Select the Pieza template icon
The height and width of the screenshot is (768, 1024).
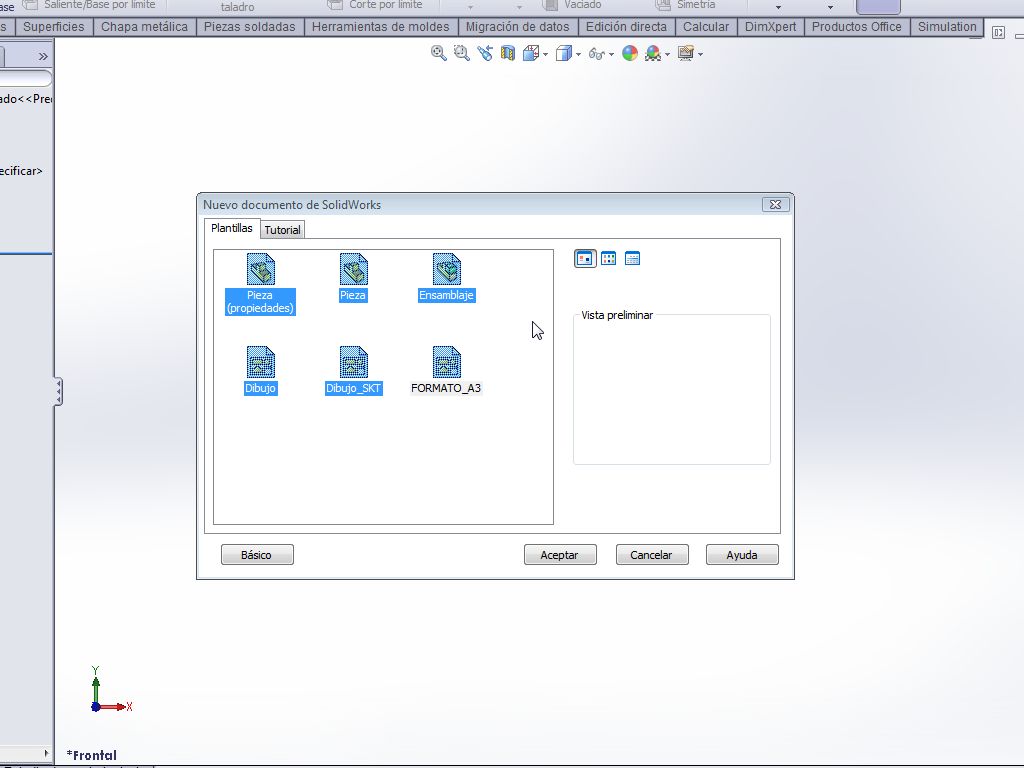(353, 269)
